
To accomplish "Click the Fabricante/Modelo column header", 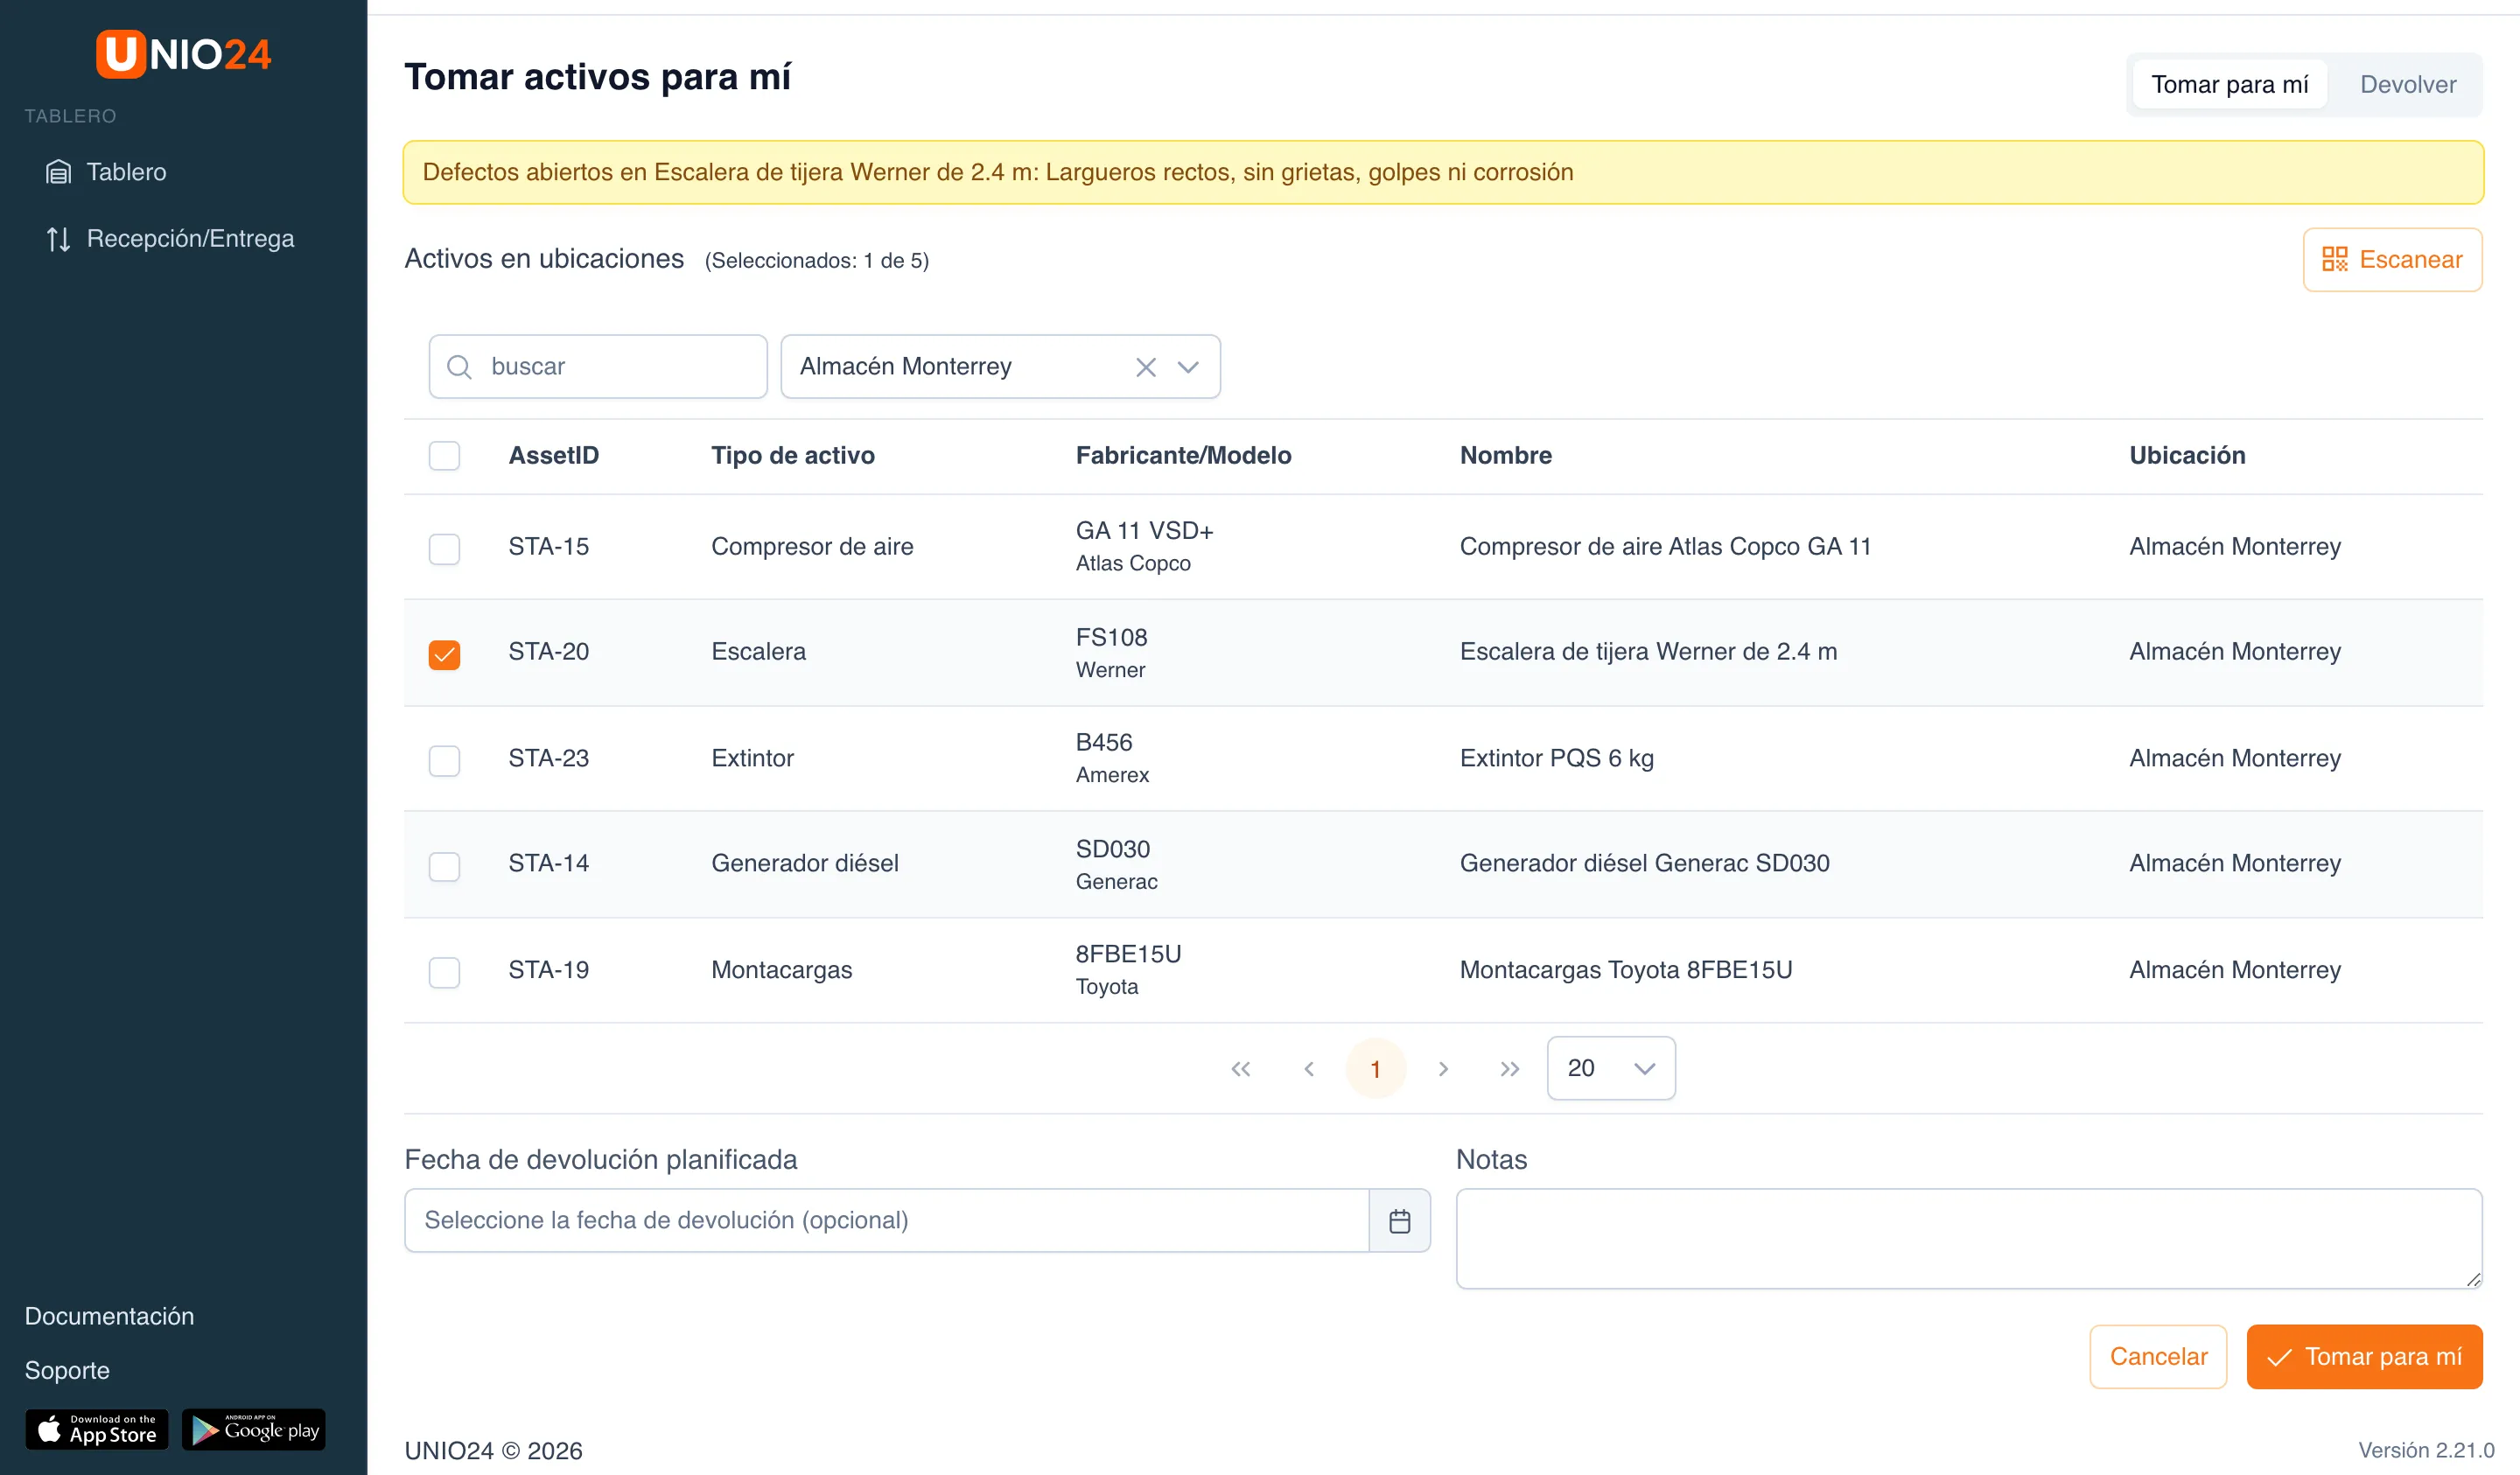I will (1184, 456).
